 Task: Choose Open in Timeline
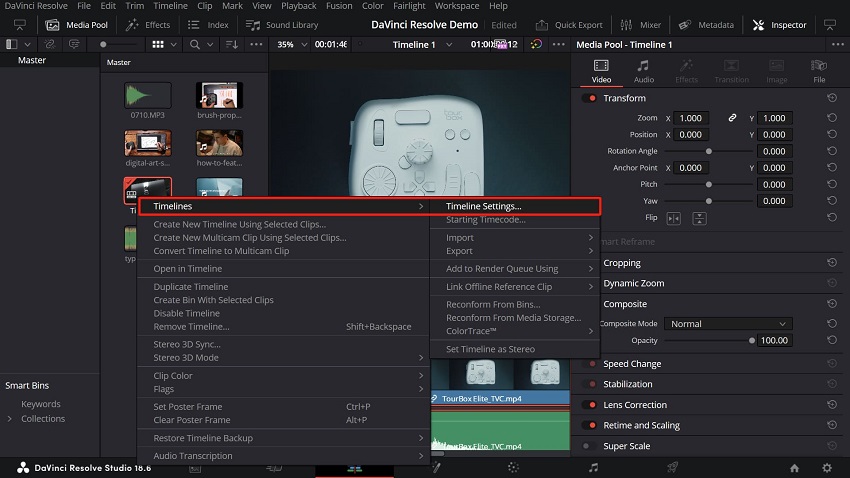(x=284, y=268)
